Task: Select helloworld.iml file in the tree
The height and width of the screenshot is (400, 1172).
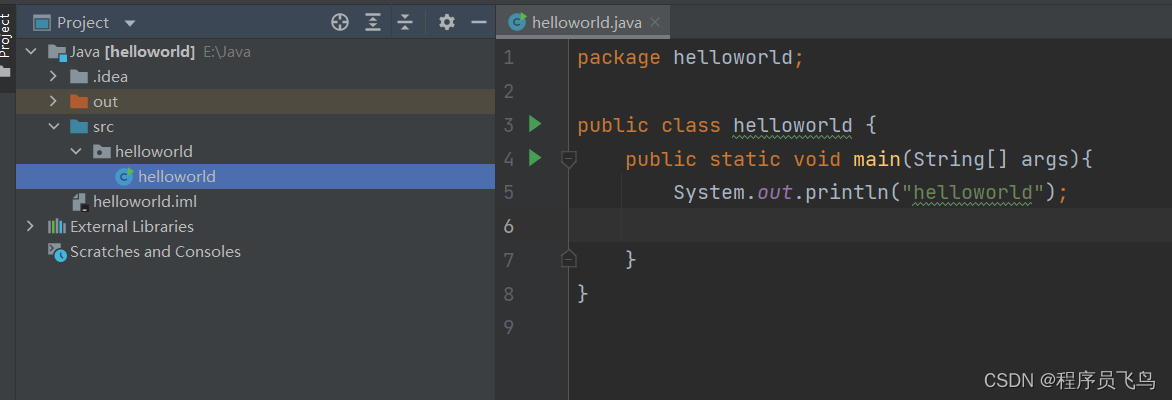Action: [144, 202]
